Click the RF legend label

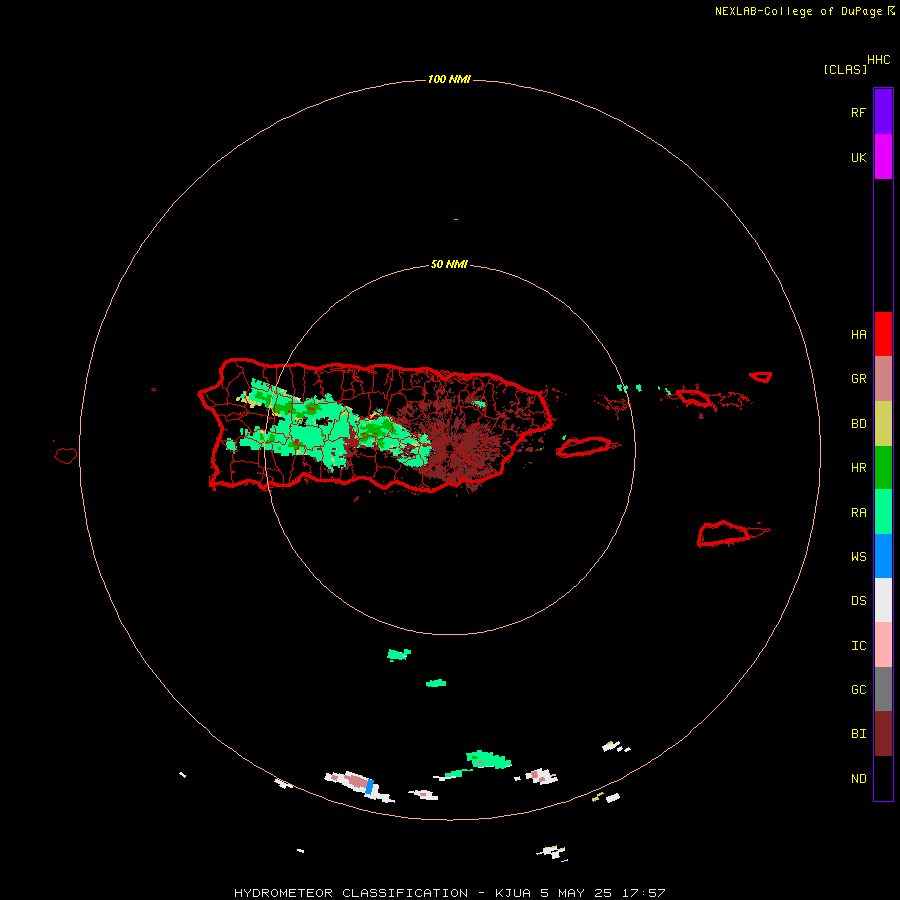pyautogui.click(x=858, y=112)
